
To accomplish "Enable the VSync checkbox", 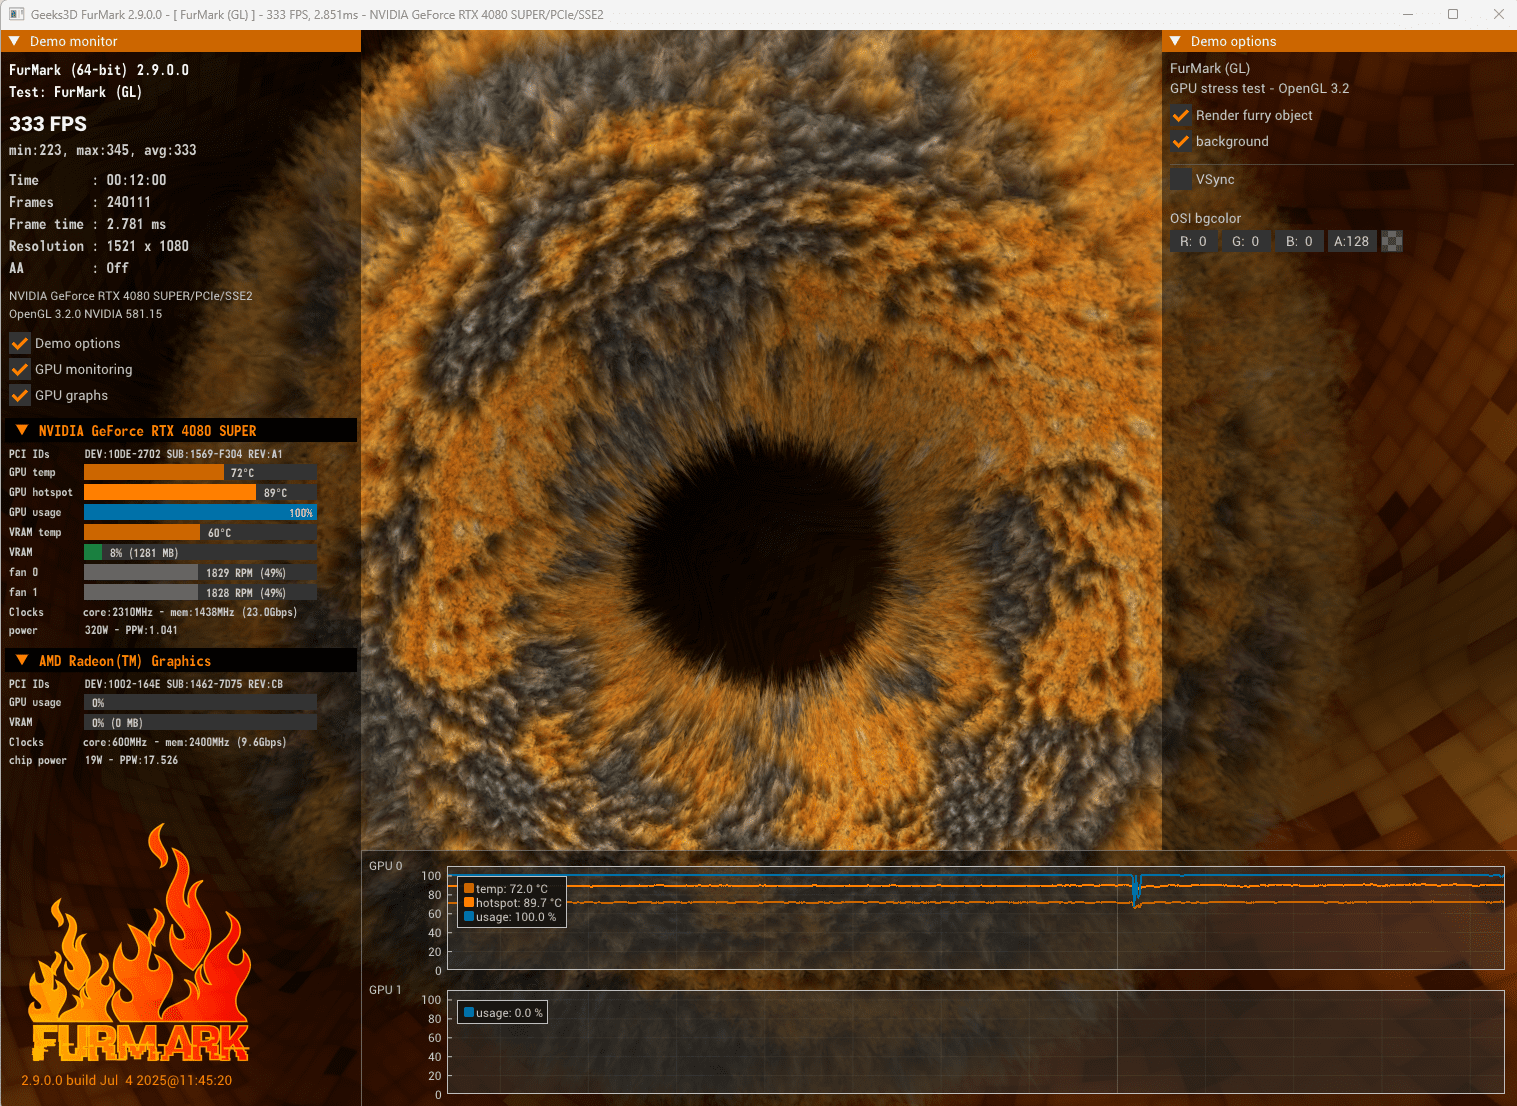I will click(x=1181, y=179).
